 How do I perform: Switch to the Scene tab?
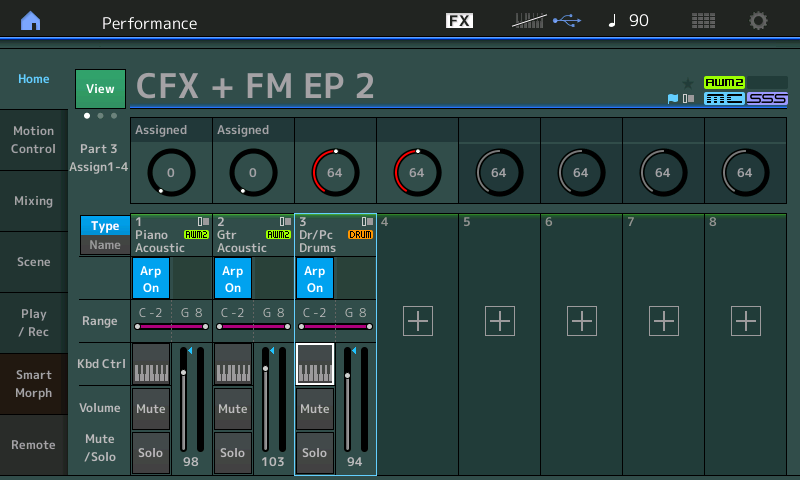coord(34,262)
